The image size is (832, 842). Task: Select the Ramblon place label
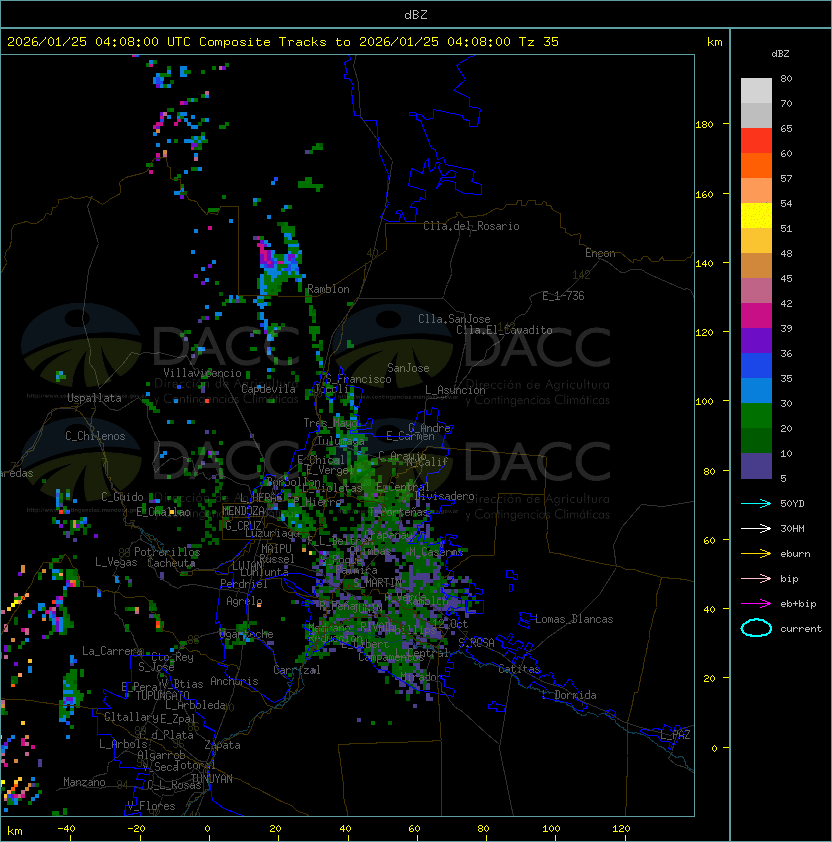click(328, 289)
